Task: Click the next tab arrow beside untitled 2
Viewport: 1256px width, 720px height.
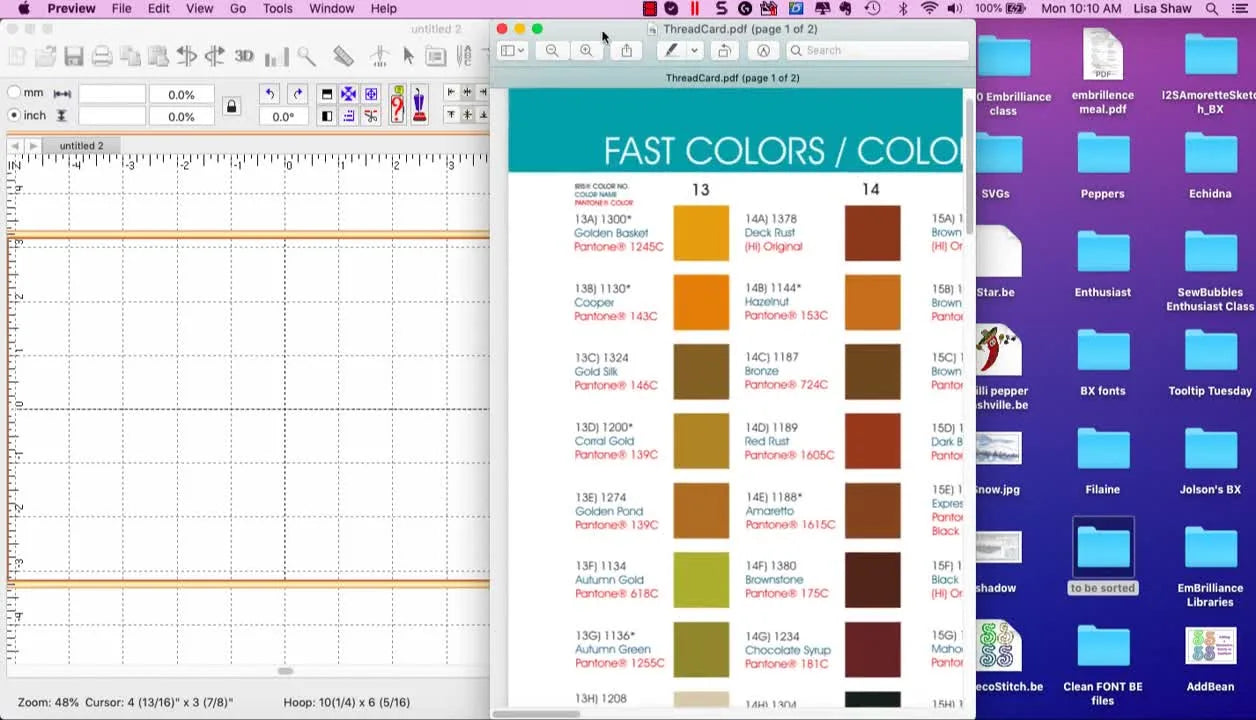Action: pyautogui.click(x=33, y=146)
